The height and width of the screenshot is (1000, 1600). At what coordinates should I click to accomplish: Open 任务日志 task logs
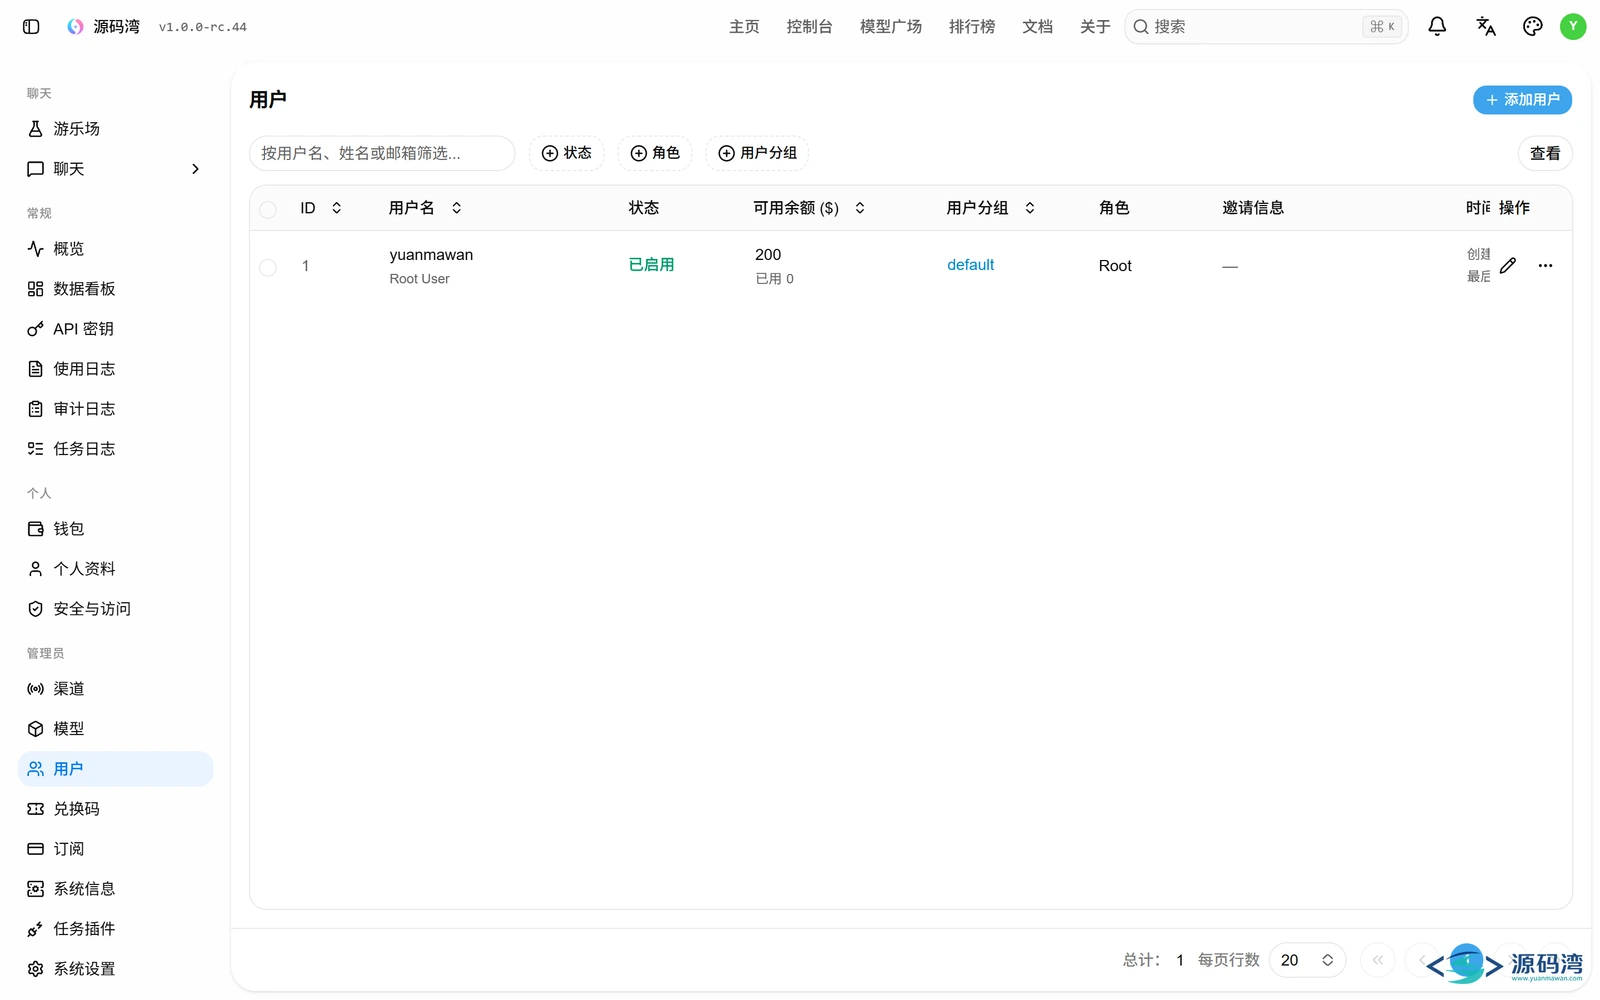click(x=115, y=449)
